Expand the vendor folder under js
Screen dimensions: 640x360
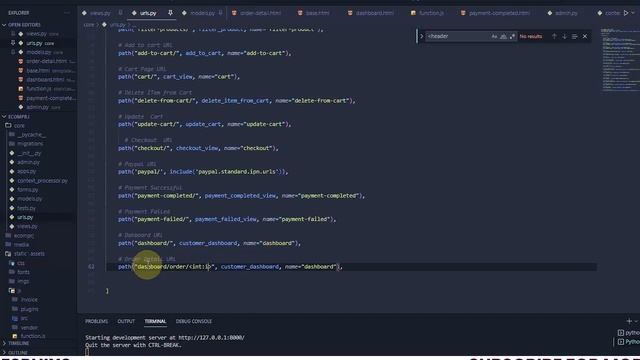coord(29,327)
